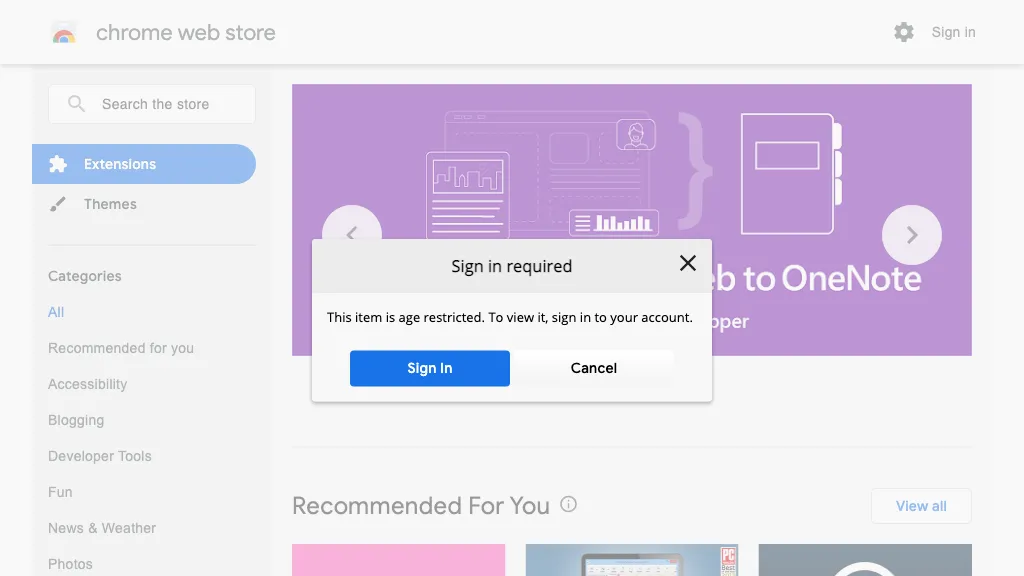Viewport: 1024px width, 576px height.
Task: Open settings via the gear icon
Action: (904, 32)
